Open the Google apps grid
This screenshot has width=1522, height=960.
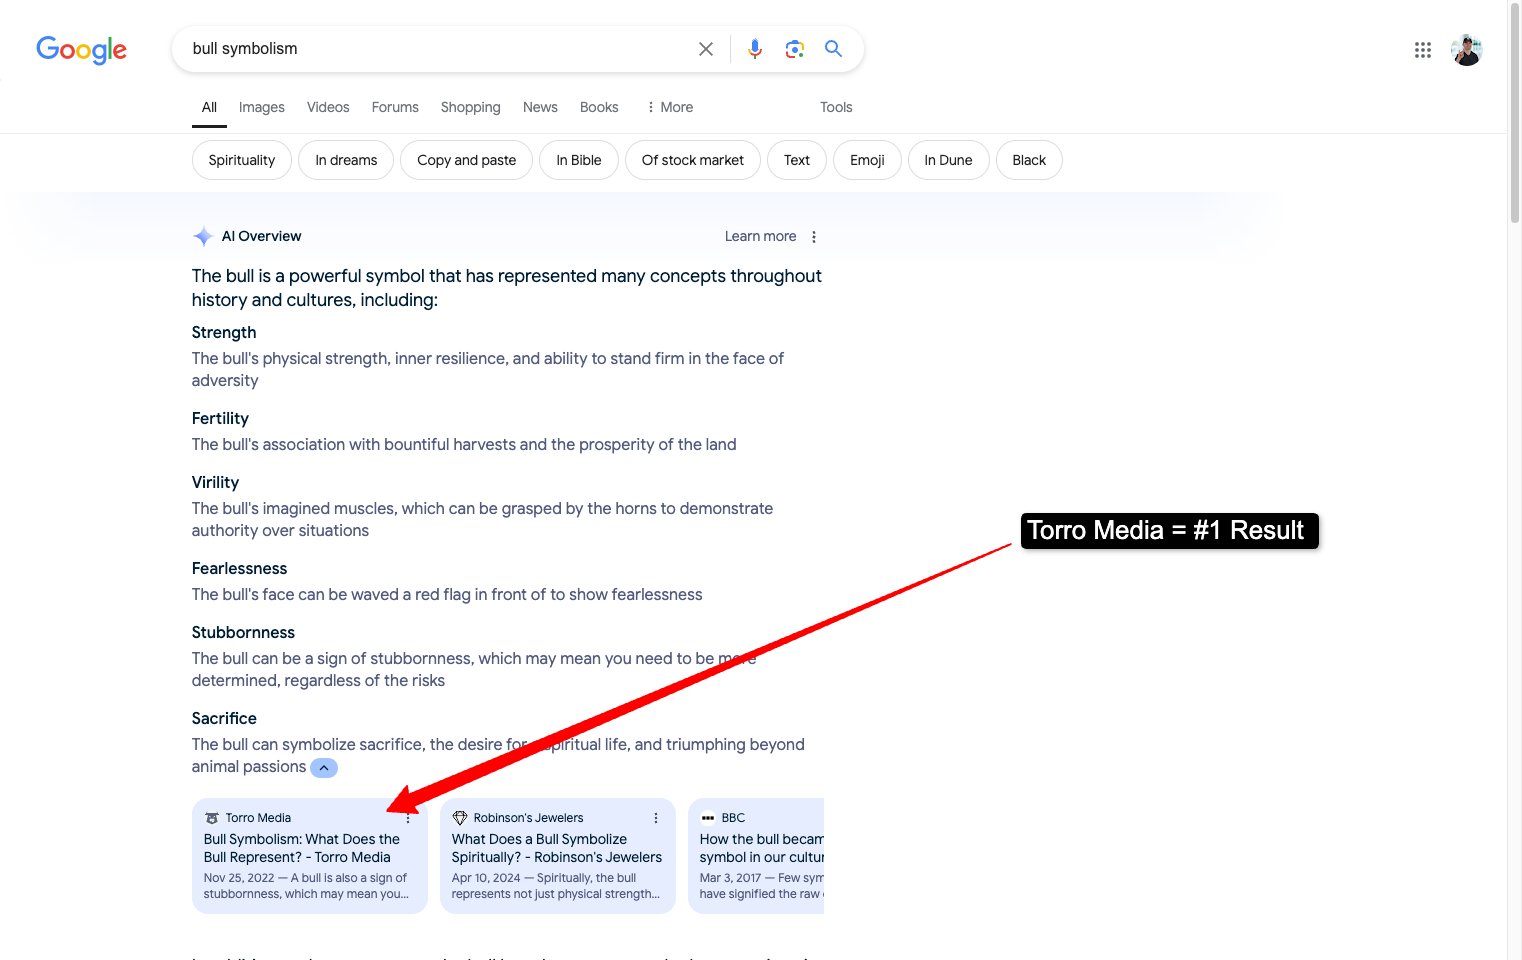coord(1423,50)
